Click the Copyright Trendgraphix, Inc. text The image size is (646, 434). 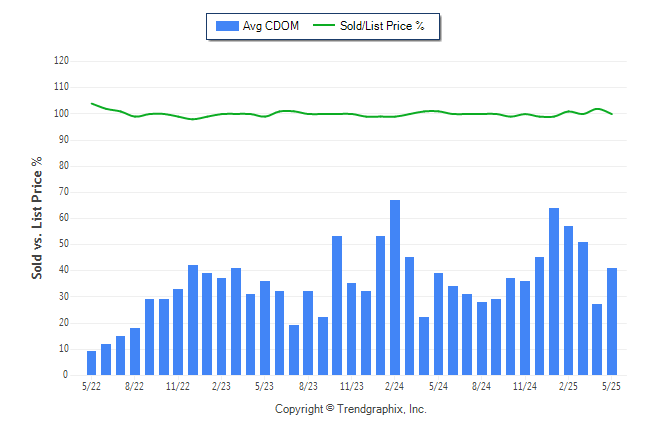click(351, 409)
